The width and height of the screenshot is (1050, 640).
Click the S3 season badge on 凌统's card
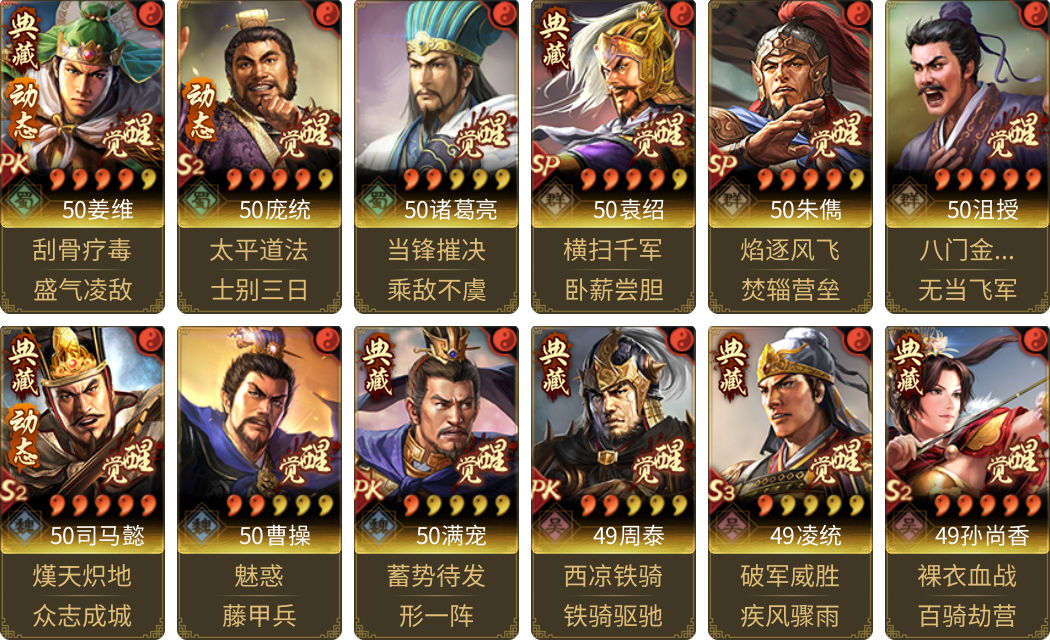point(723,491)
